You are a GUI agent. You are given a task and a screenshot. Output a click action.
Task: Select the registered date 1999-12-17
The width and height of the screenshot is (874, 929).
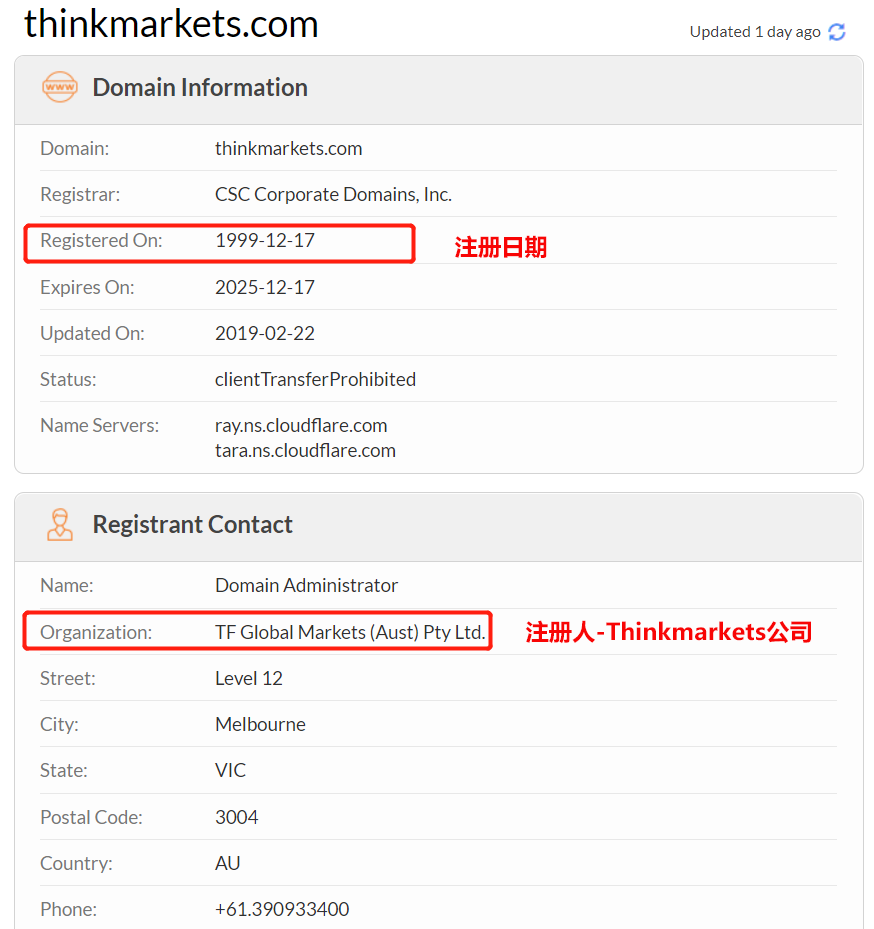tap(265, 241)
